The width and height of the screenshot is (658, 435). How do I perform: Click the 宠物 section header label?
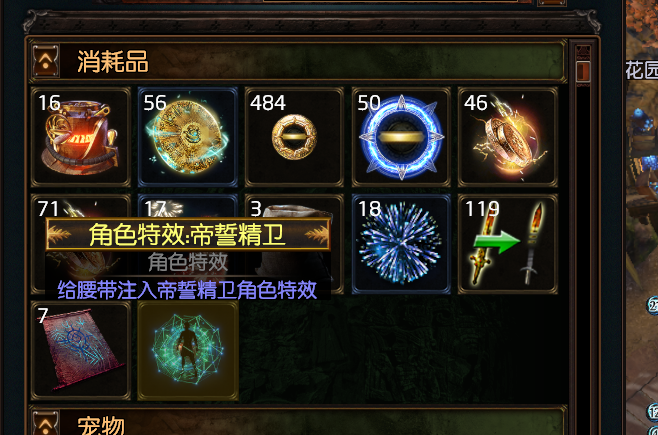(101, 425)
